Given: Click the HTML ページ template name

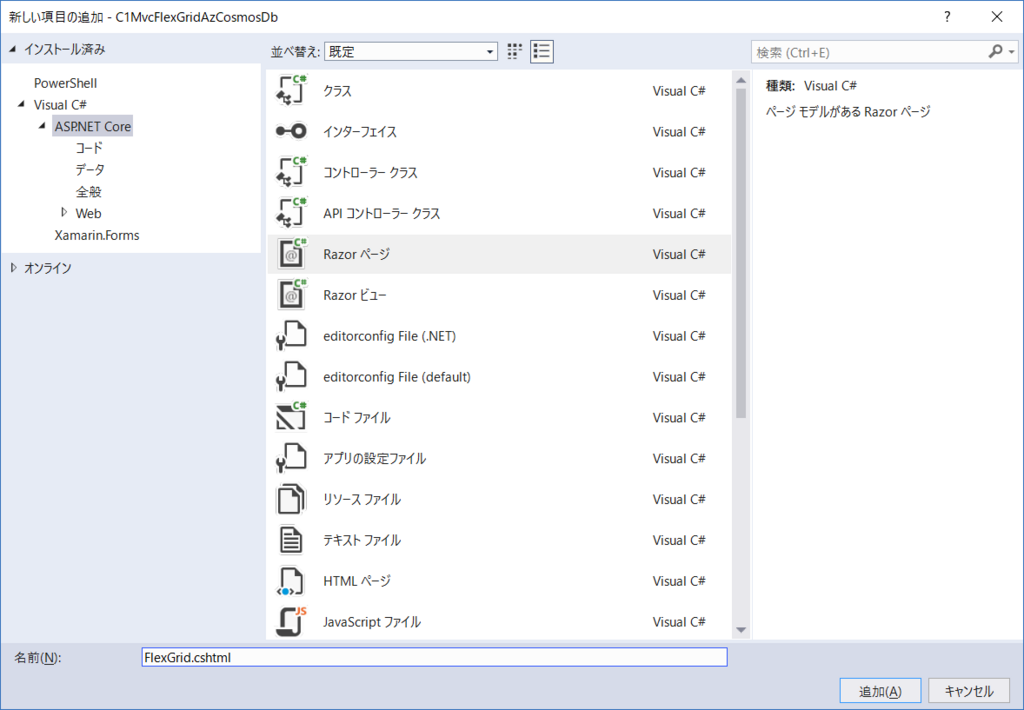Looking at the screenshot, I should tap(357, 581).
